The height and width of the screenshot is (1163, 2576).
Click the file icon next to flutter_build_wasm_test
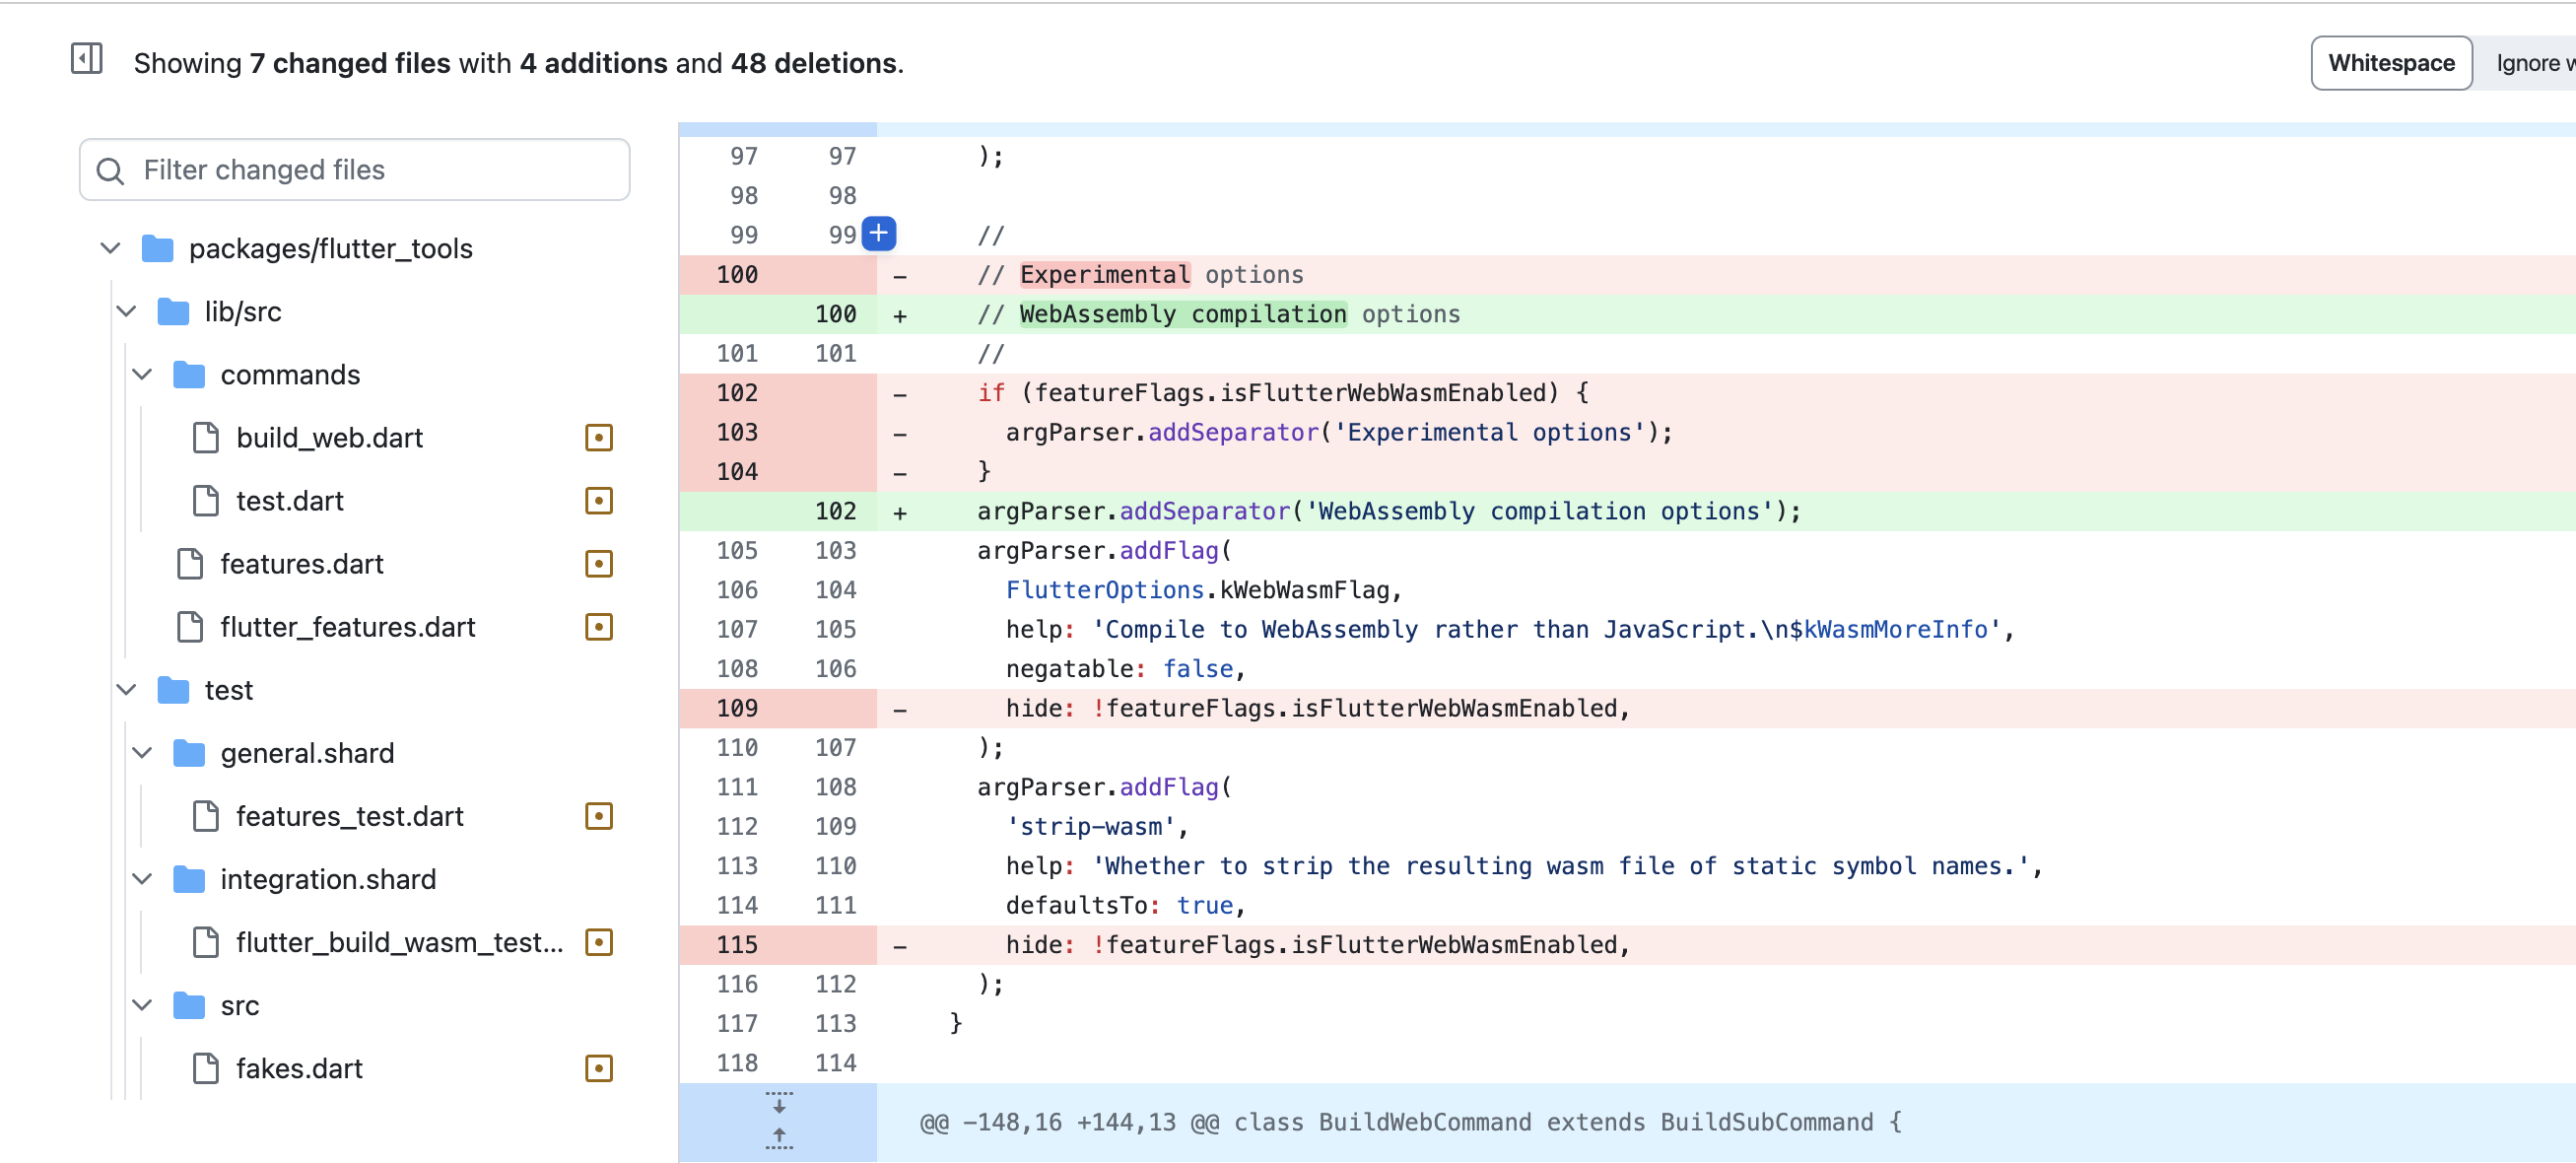[206, 942]
